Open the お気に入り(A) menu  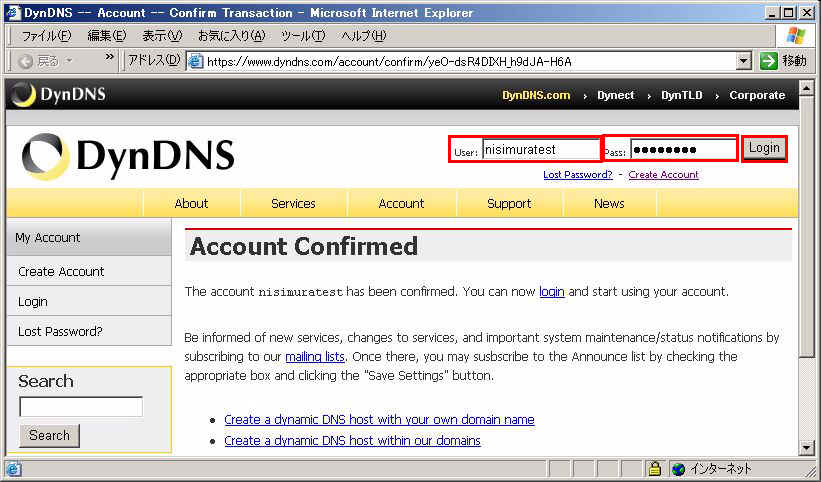click(231, 36)
